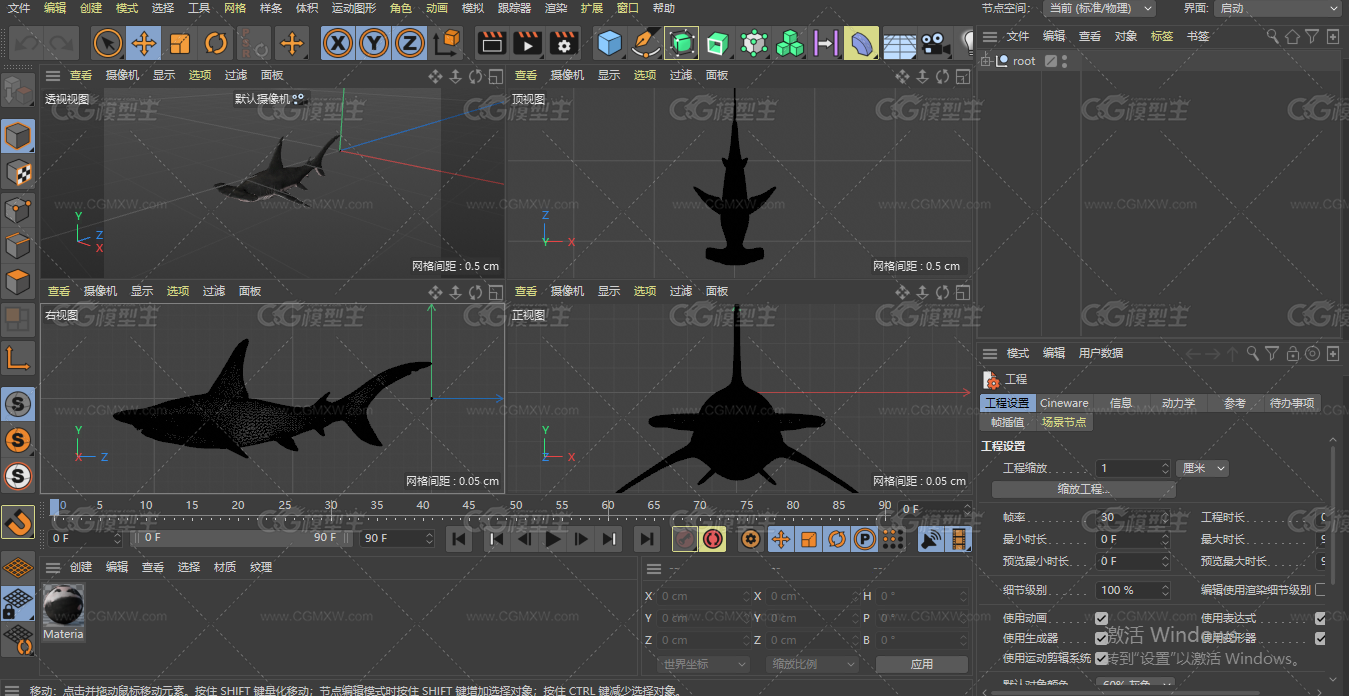Open render settings clapperboard gear icon
Viewport: 1349px width, 696px height.
[x=565, y=43]
